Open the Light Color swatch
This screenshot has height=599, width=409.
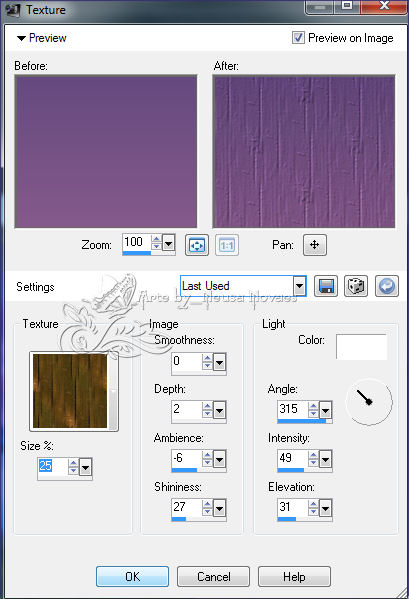click(362, 347)
